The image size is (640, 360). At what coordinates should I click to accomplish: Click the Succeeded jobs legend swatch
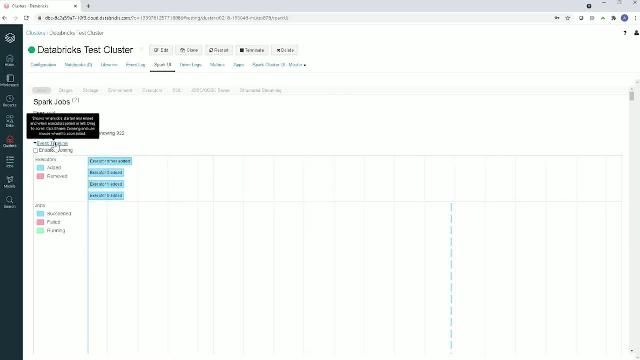tap(40, 213)
